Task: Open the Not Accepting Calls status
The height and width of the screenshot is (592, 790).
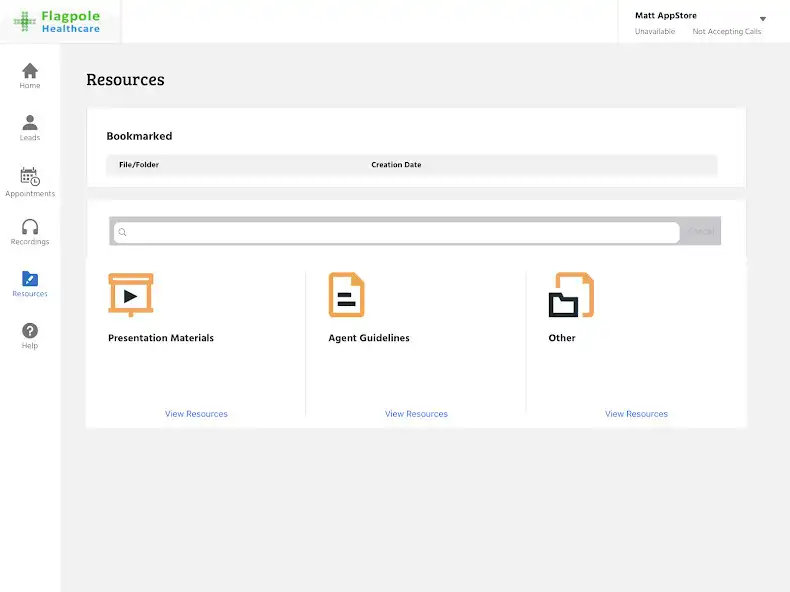Action: pyautogui.click(x=726, y=32)
